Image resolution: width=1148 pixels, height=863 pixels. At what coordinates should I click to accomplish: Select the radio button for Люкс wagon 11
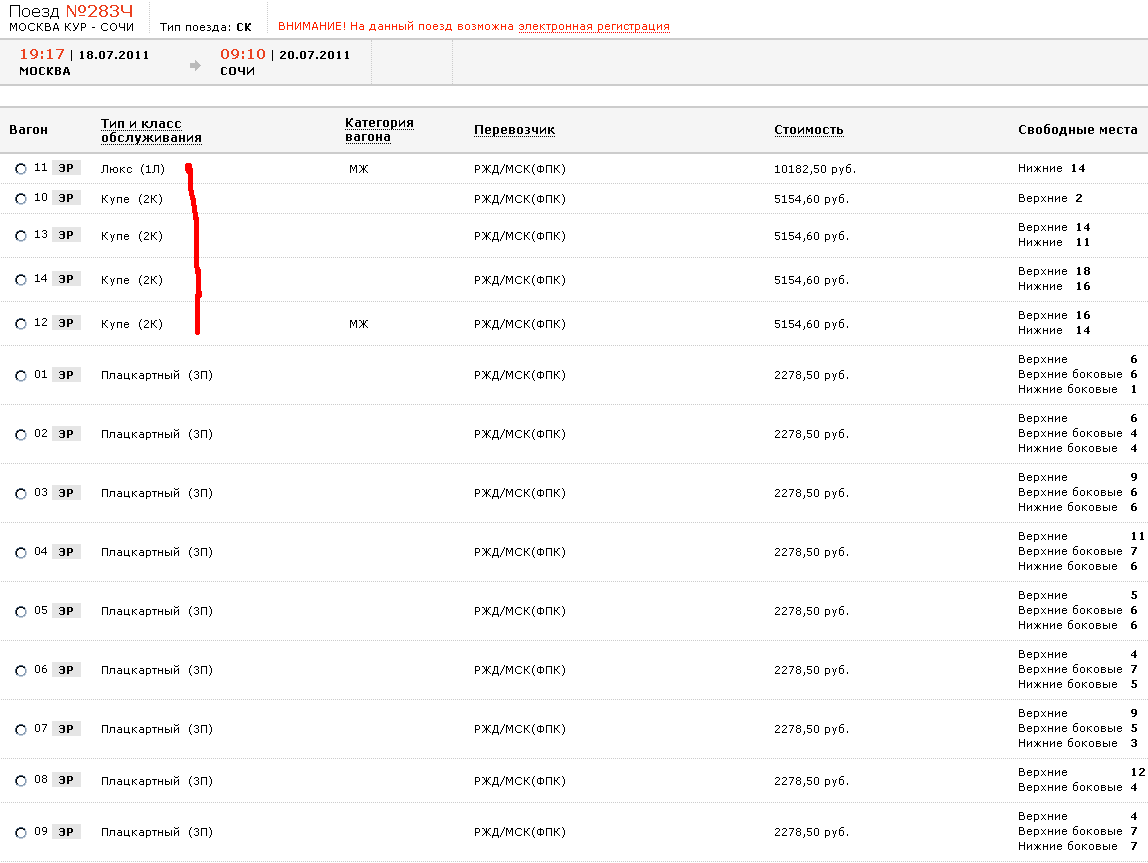coord(21,170)
